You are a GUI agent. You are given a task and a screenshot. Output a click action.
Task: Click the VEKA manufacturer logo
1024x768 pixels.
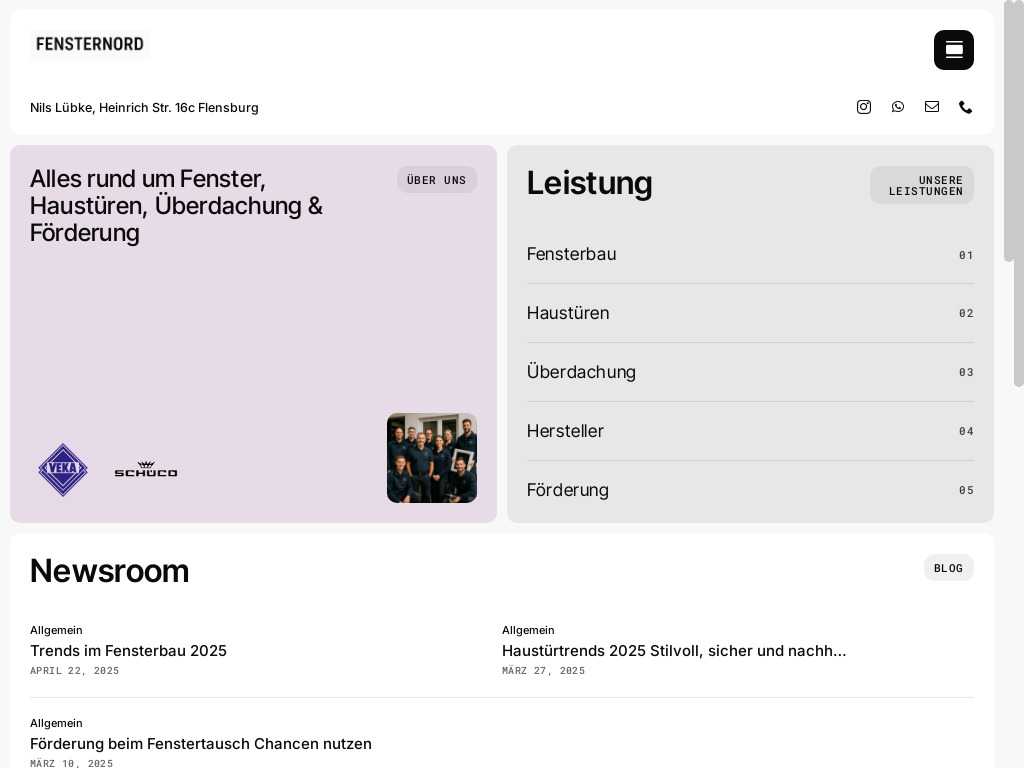[63, 470]
